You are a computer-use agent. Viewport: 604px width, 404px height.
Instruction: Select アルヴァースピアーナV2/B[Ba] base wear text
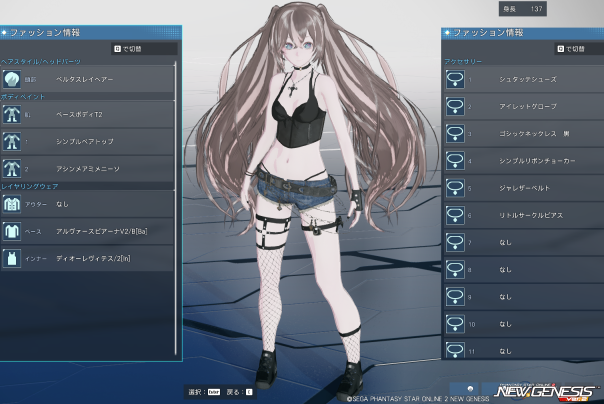pyautogui.click(x=102, y=231)
